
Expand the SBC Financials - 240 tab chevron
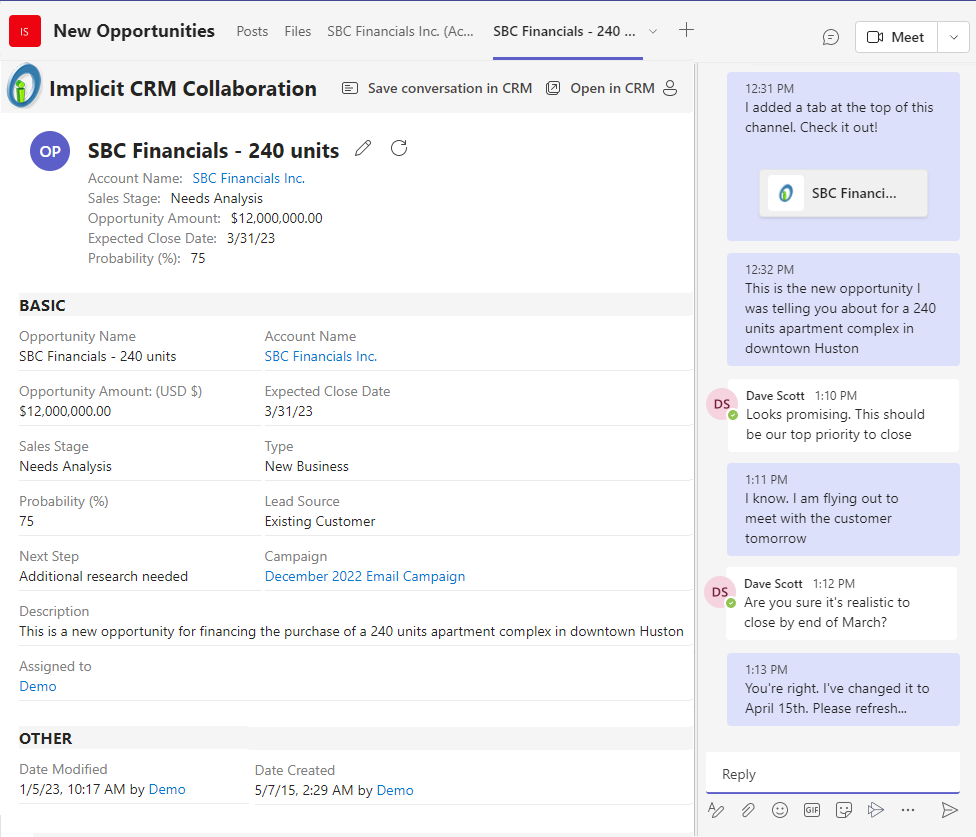pos(653,31)
